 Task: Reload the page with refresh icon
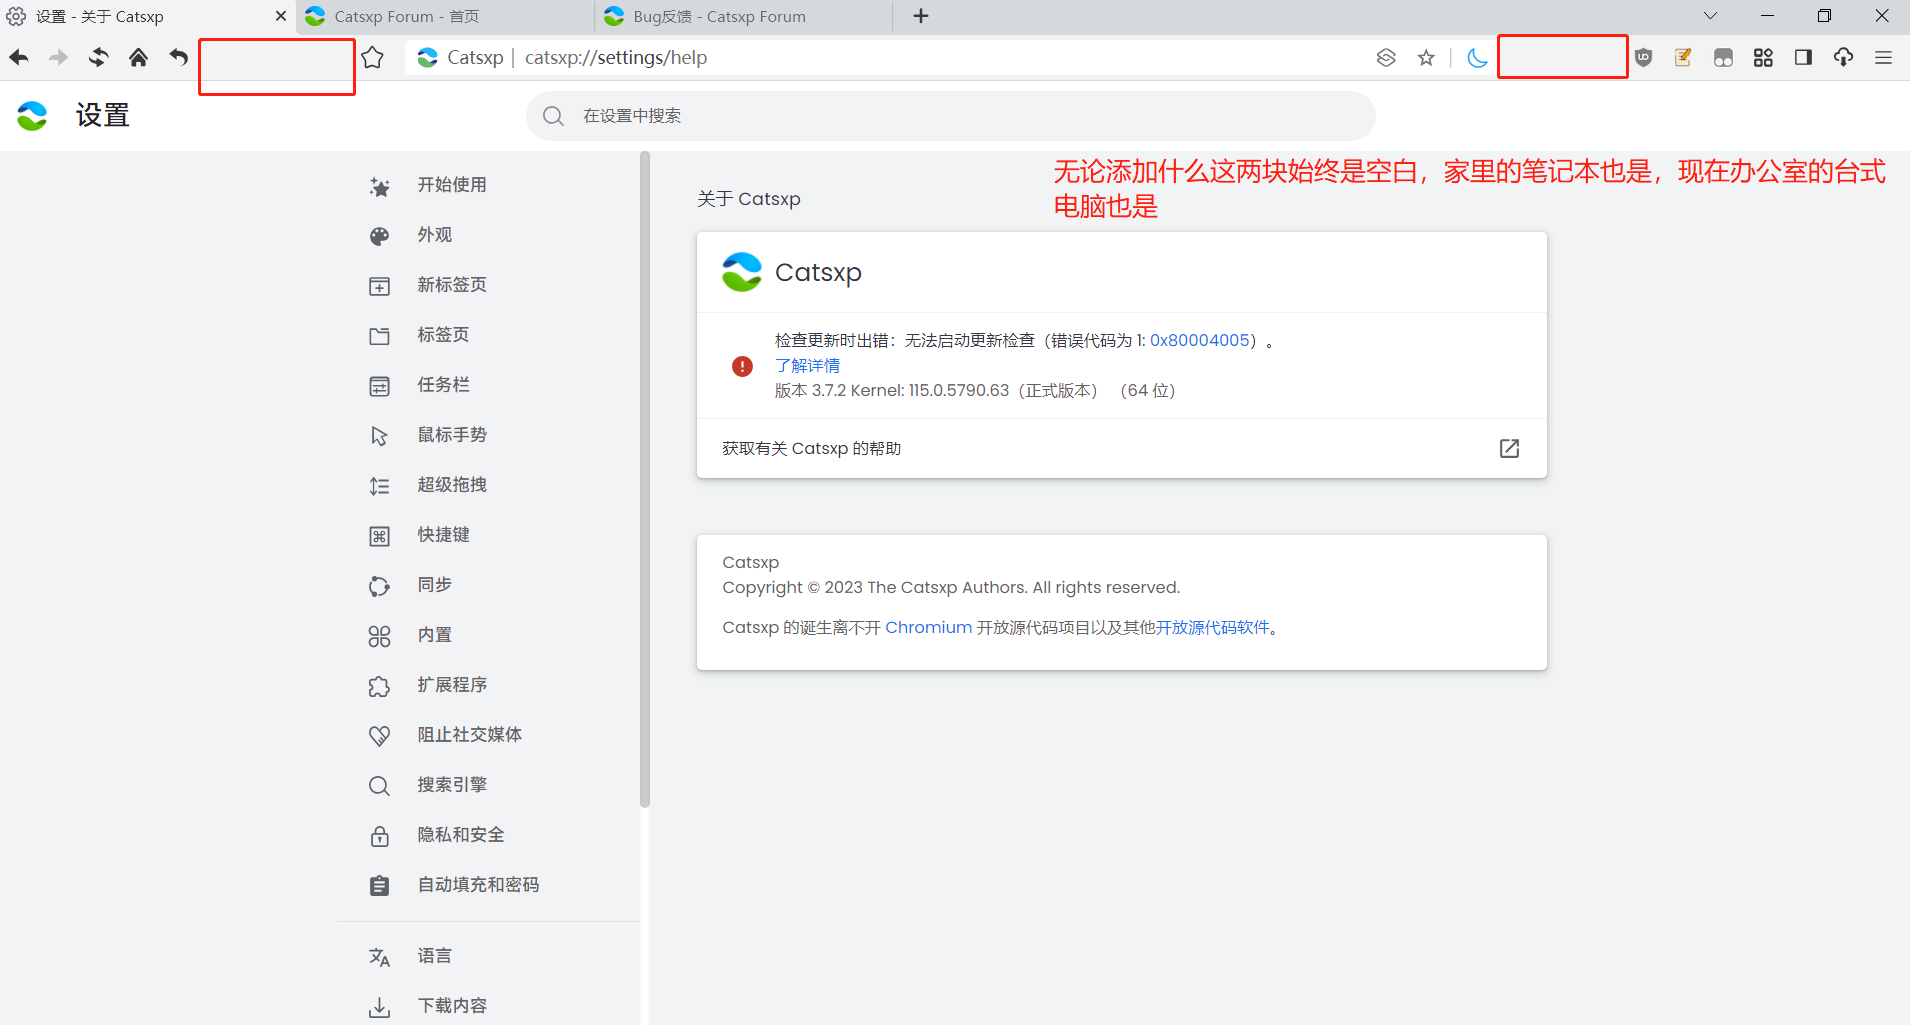pos(98,58)
